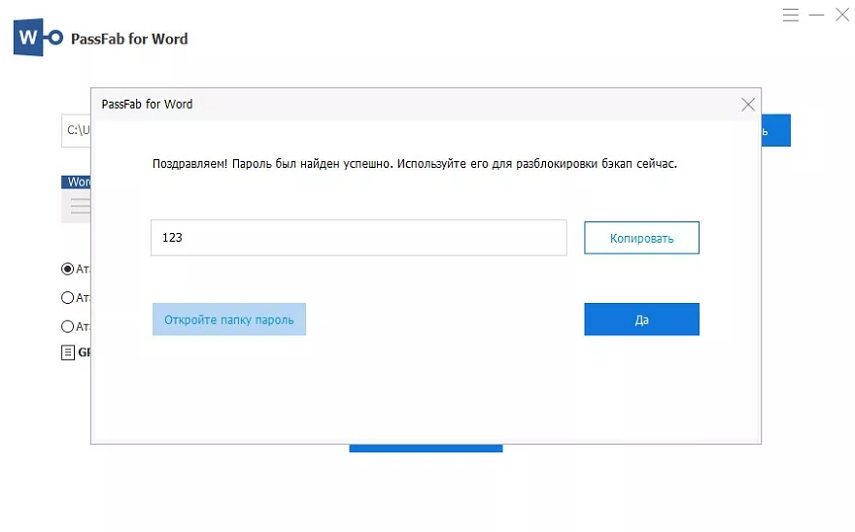The width and height of the screenshot is (855, 532).
Task: Select the already checked attack radio button
Action: [67, 269]
